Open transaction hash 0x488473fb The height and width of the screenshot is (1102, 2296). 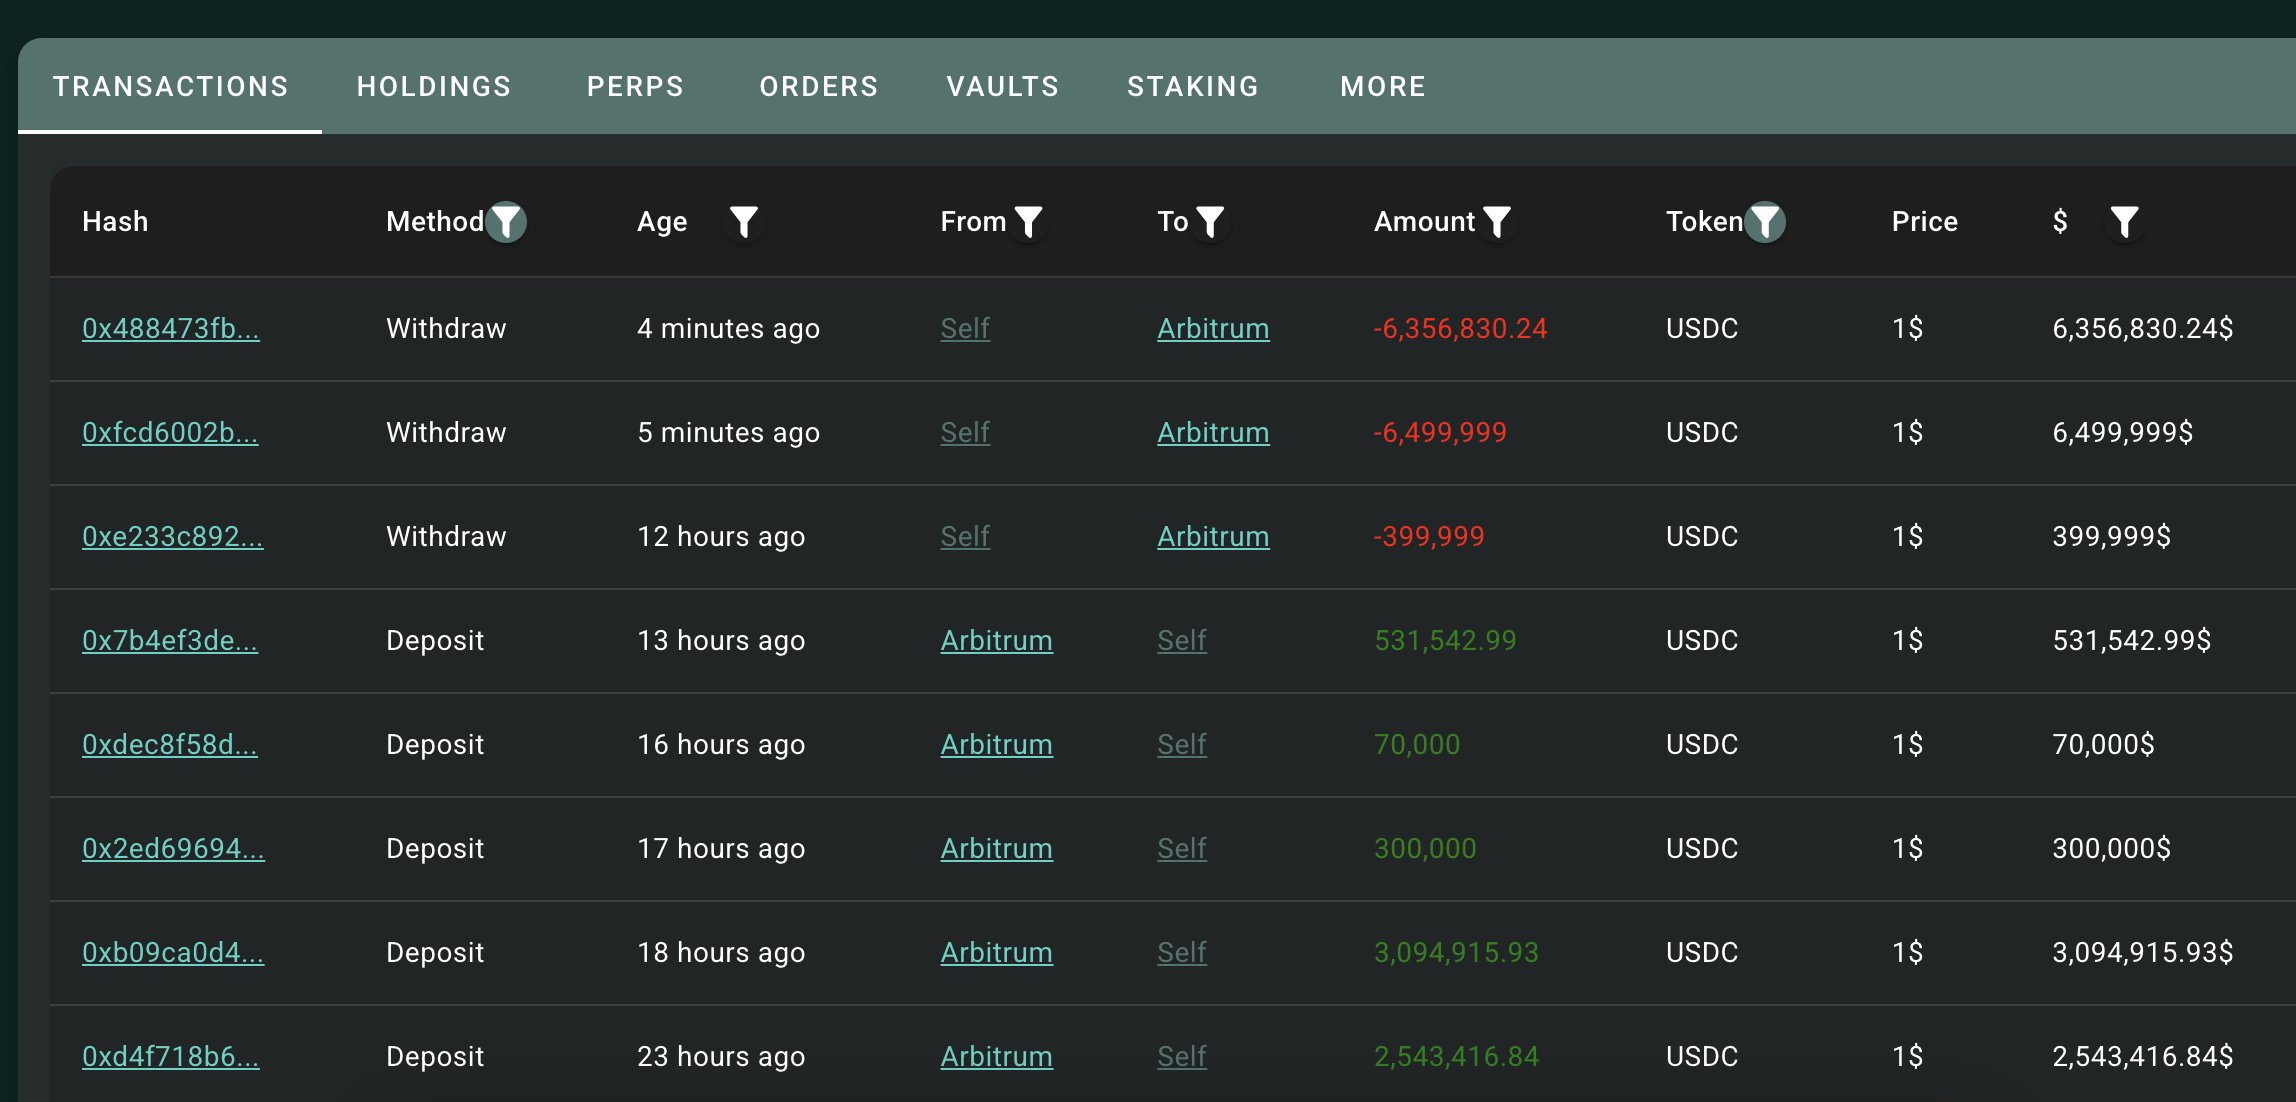click(x=170, y=329)
